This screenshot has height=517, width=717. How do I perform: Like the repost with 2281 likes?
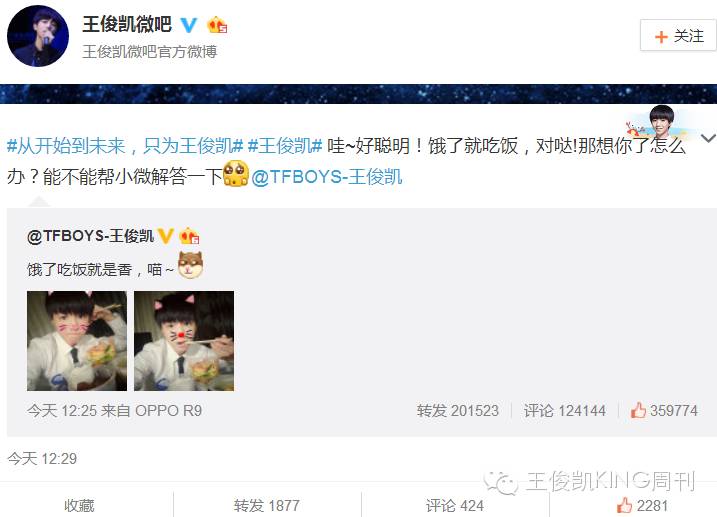(x=642, y=506)
